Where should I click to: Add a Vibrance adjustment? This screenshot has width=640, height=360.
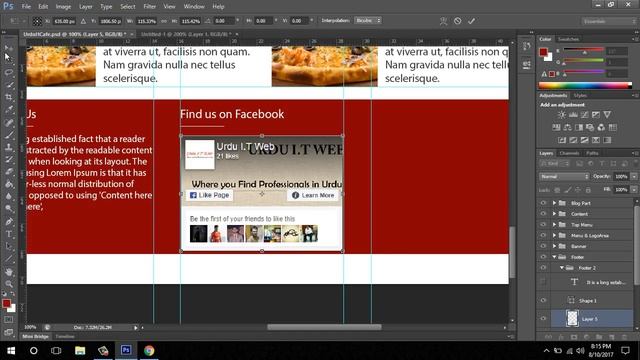click(x=607, y=115)
